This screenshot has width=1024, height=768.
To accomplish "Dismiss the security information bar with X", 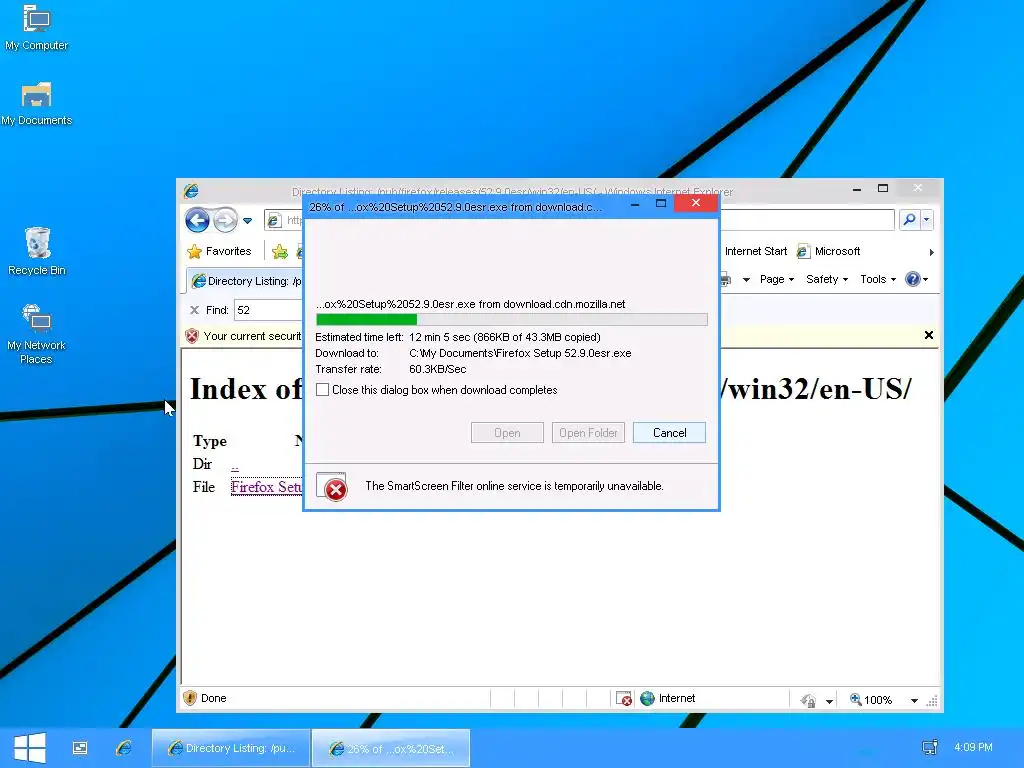I will pos(929,336).
